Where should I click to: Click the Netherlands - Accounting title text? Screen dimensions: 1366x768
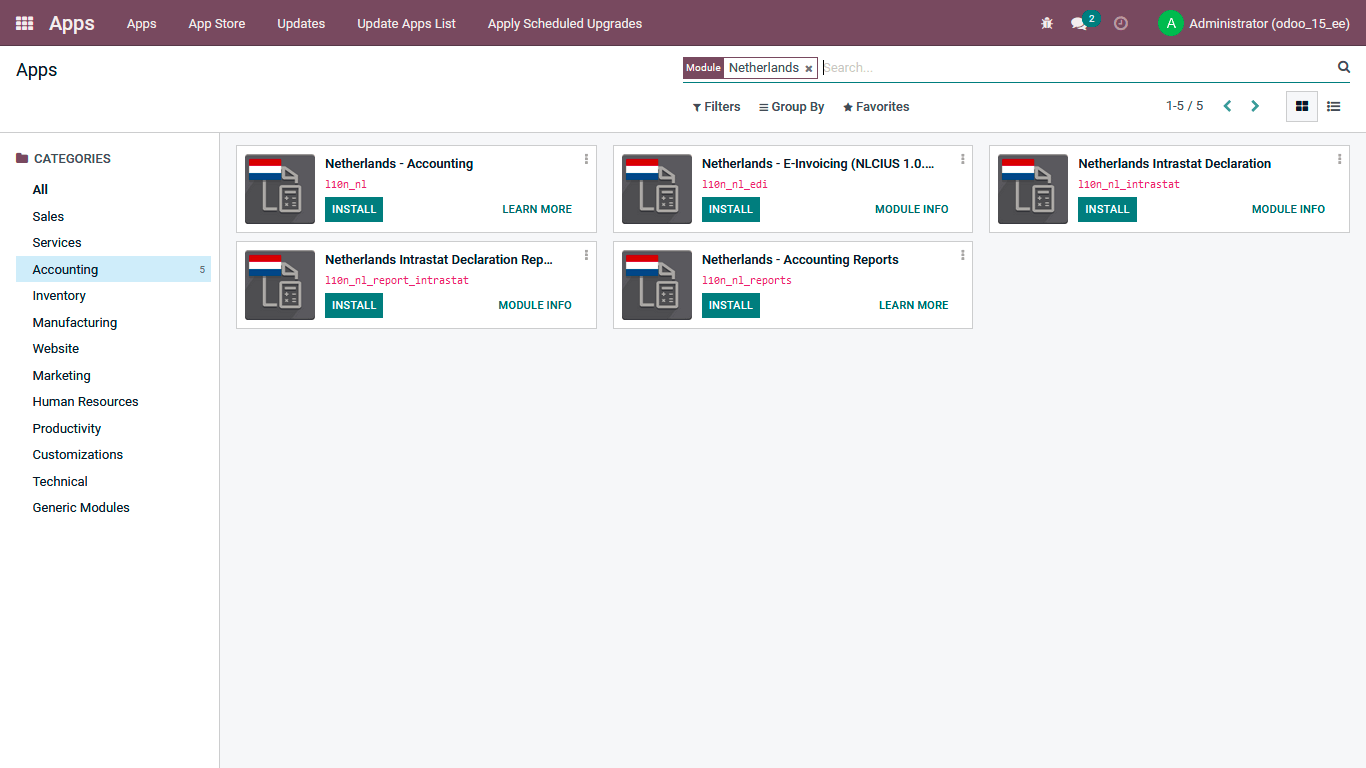399,164
